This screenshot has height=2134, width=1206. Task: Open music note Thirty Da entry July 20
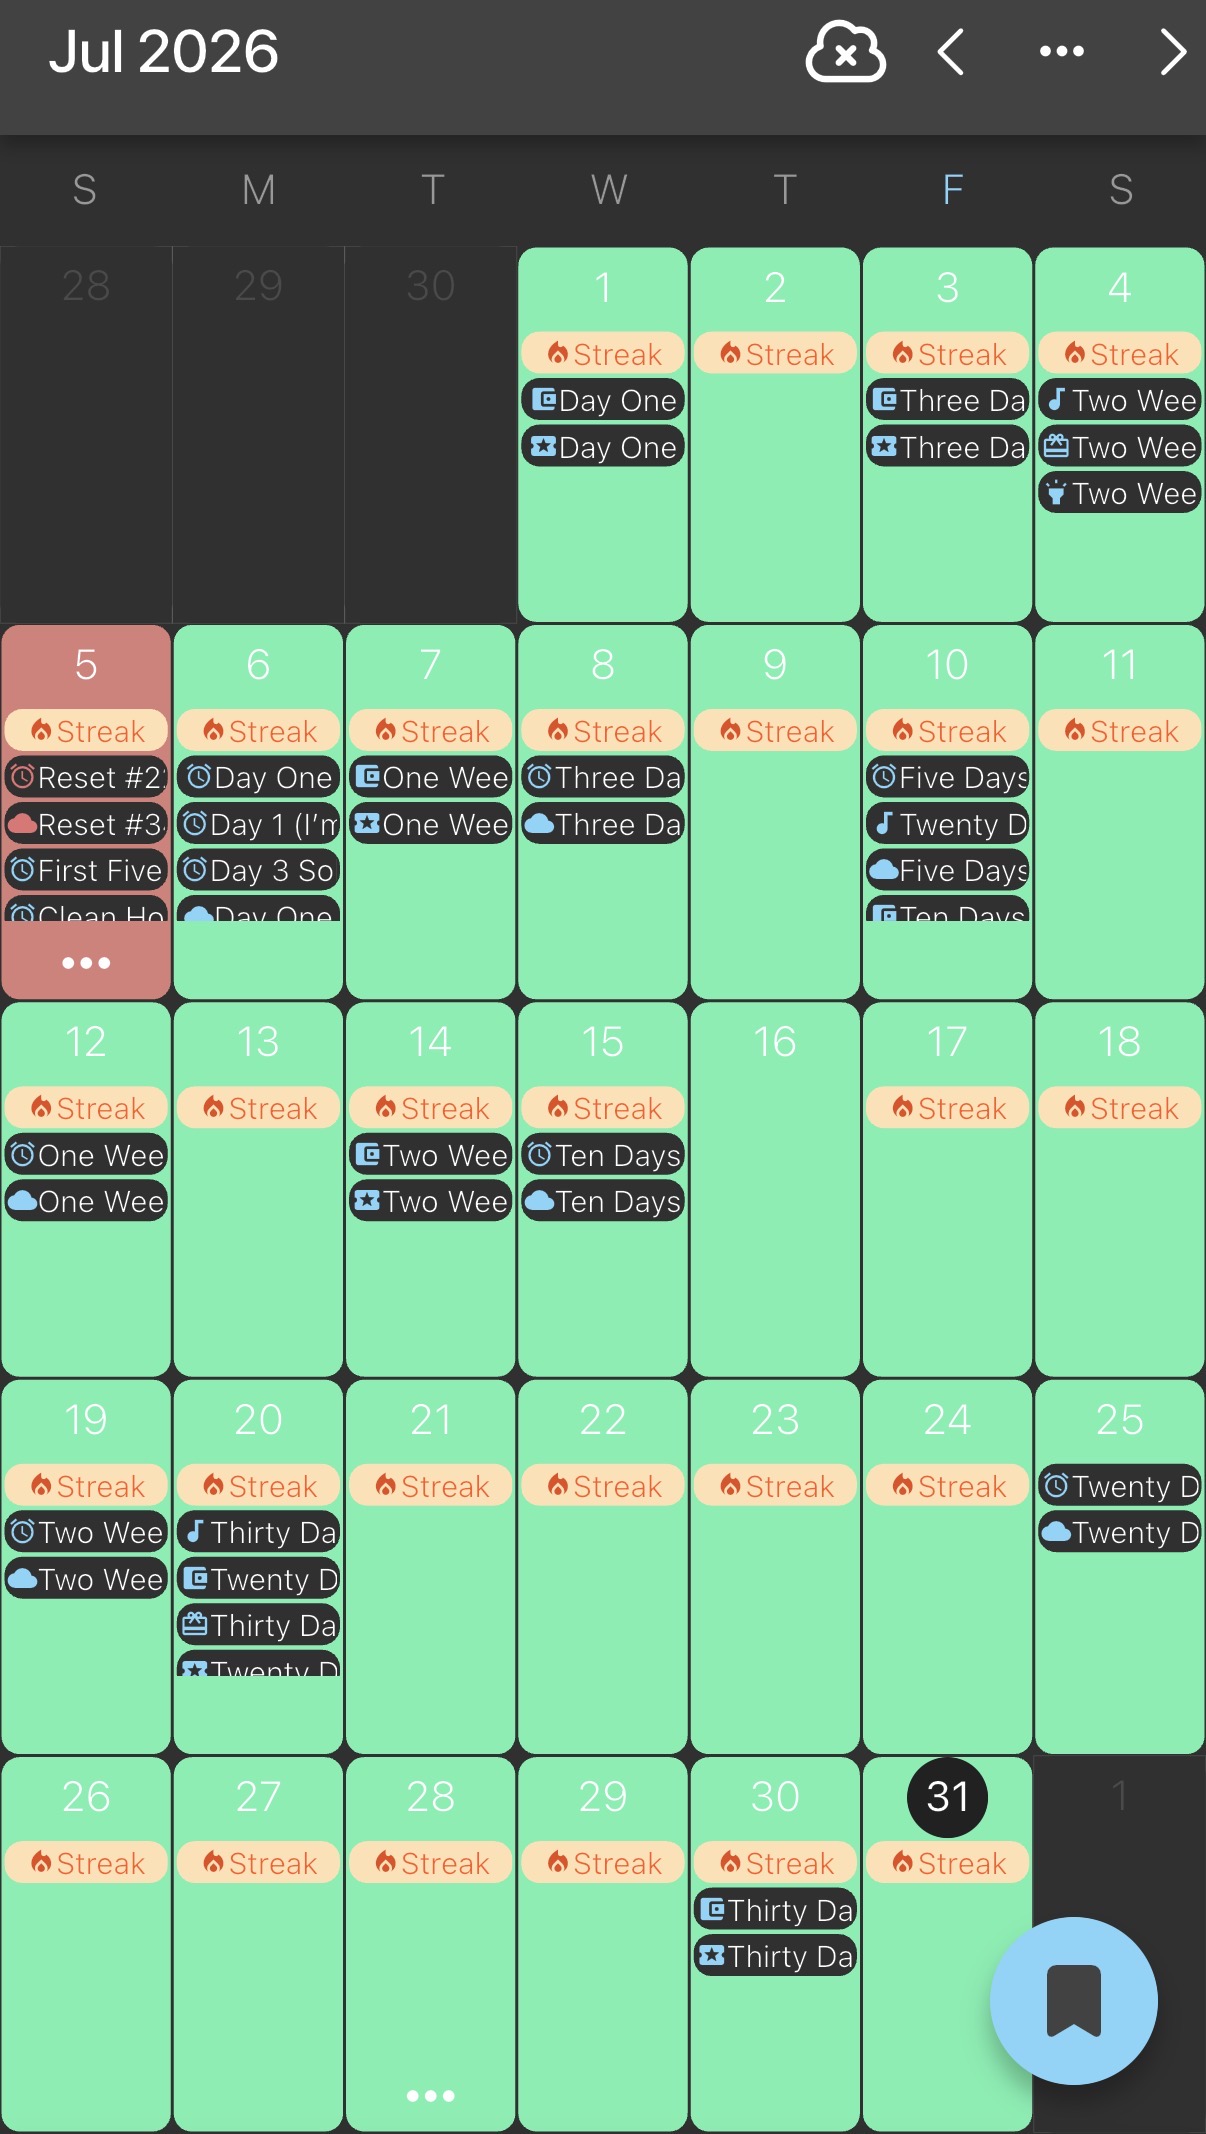258,1532
